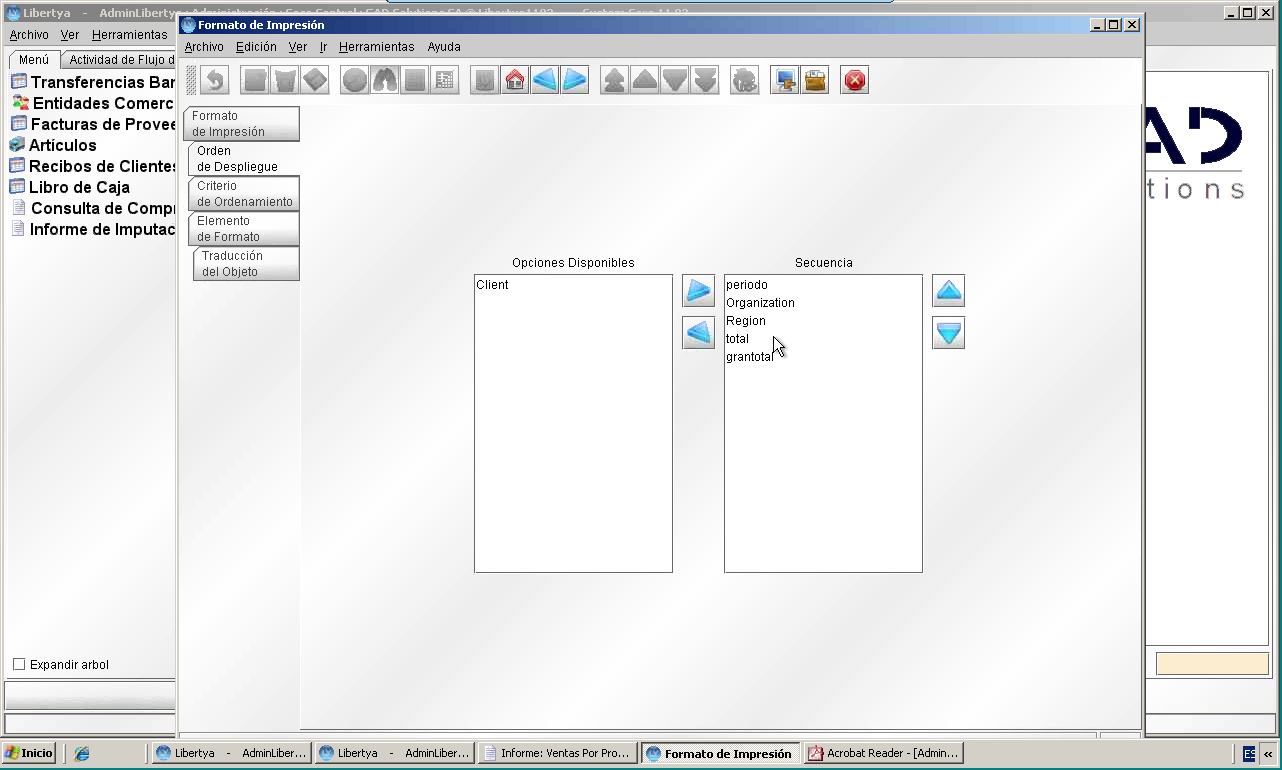Click the undo arrow toolbar icon
Screen dimensions: 1282x770
pos(215,80)
